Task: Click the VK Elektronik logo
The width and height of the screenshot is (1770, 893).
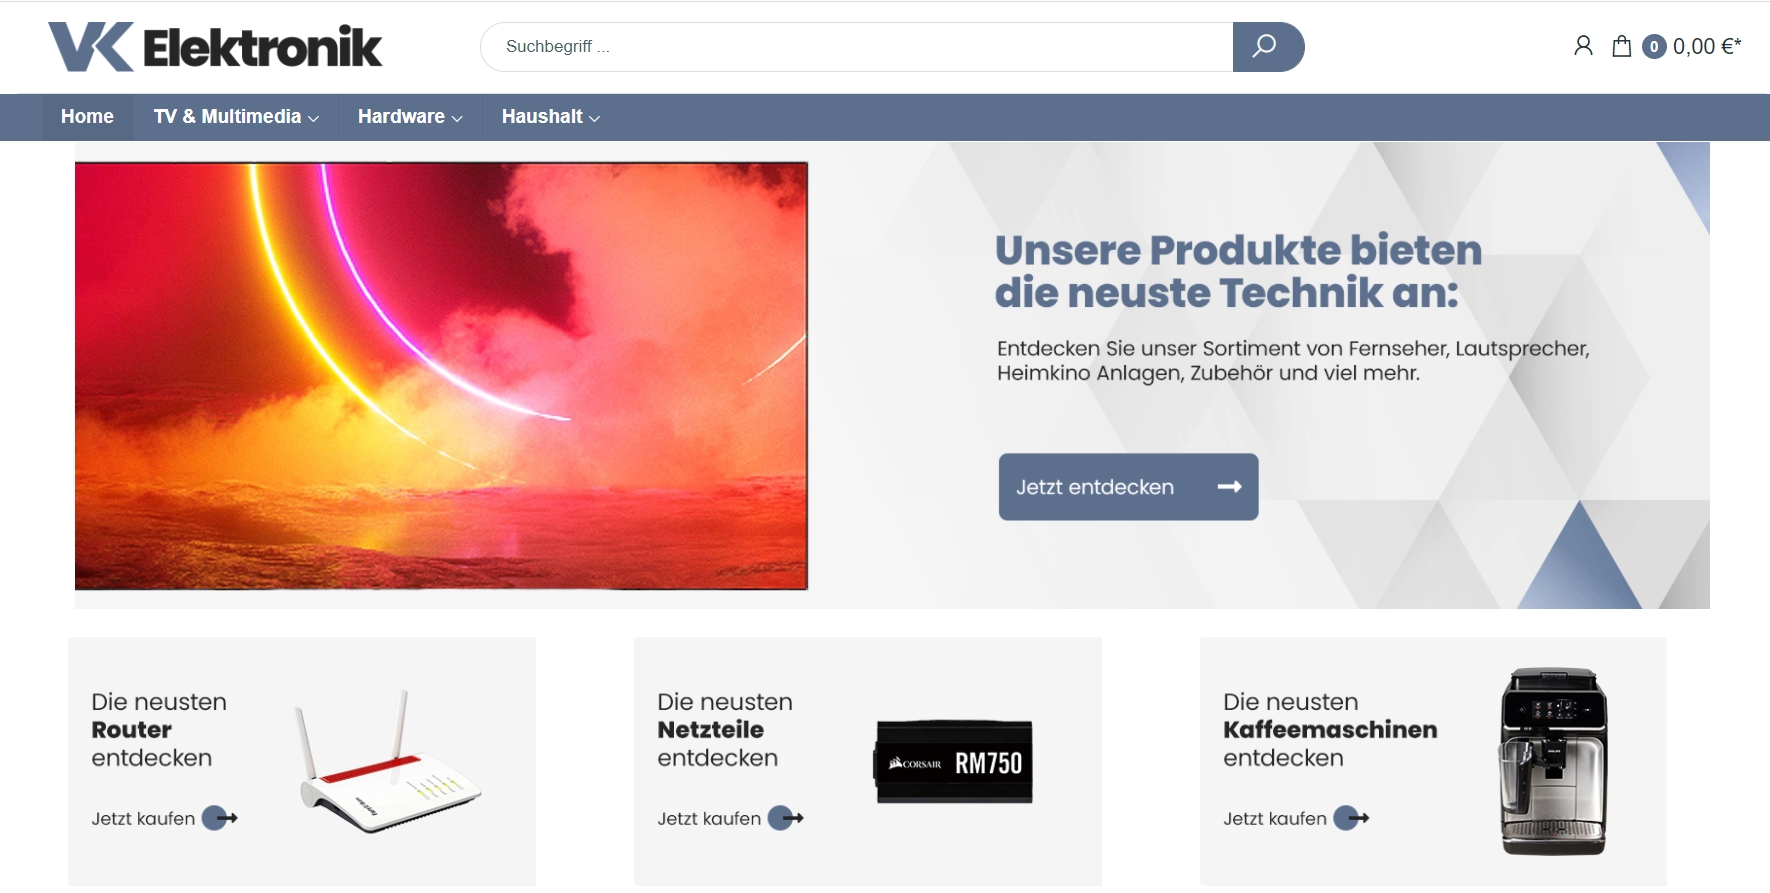Action: click(x=215, y=47)
